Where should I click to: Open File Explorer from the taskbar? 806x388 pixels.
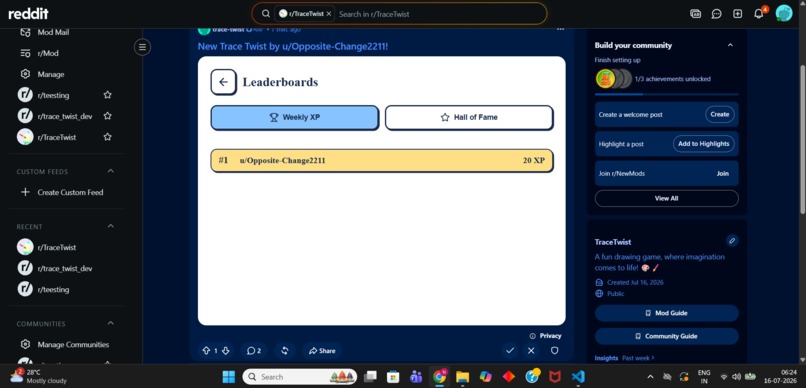click(463, 377)
